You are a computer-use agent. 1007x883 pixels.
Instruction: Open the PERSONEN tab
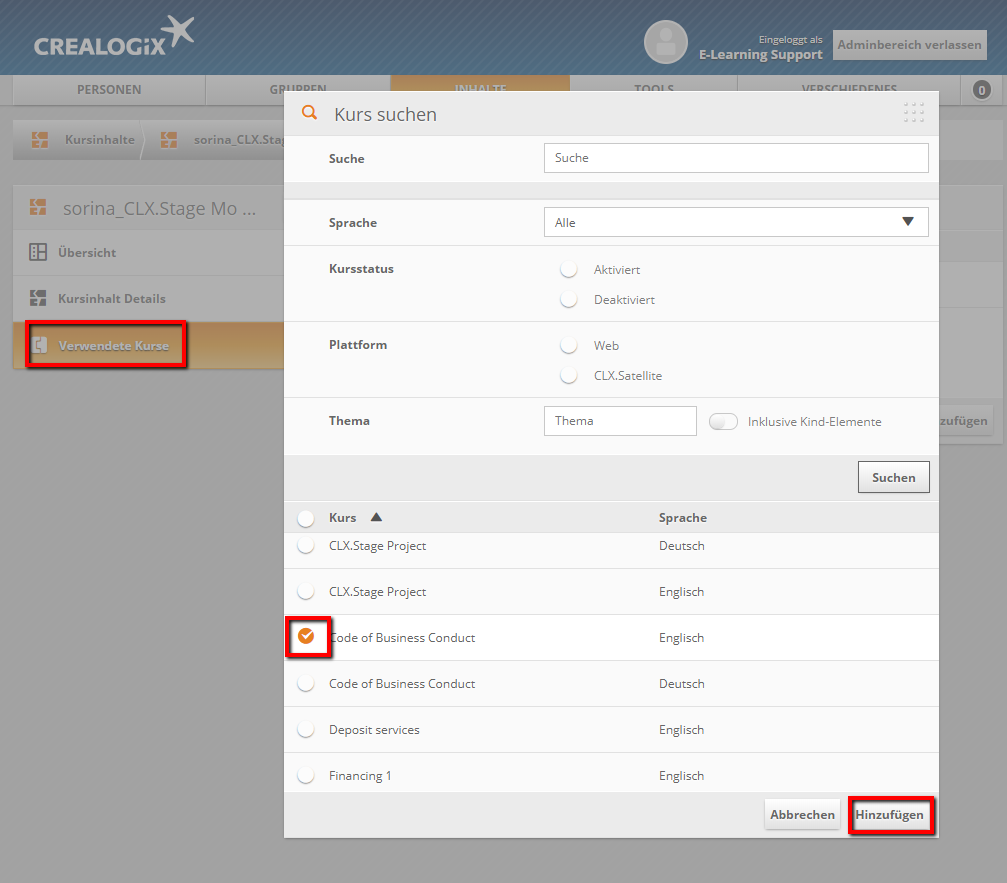point(109,90)
